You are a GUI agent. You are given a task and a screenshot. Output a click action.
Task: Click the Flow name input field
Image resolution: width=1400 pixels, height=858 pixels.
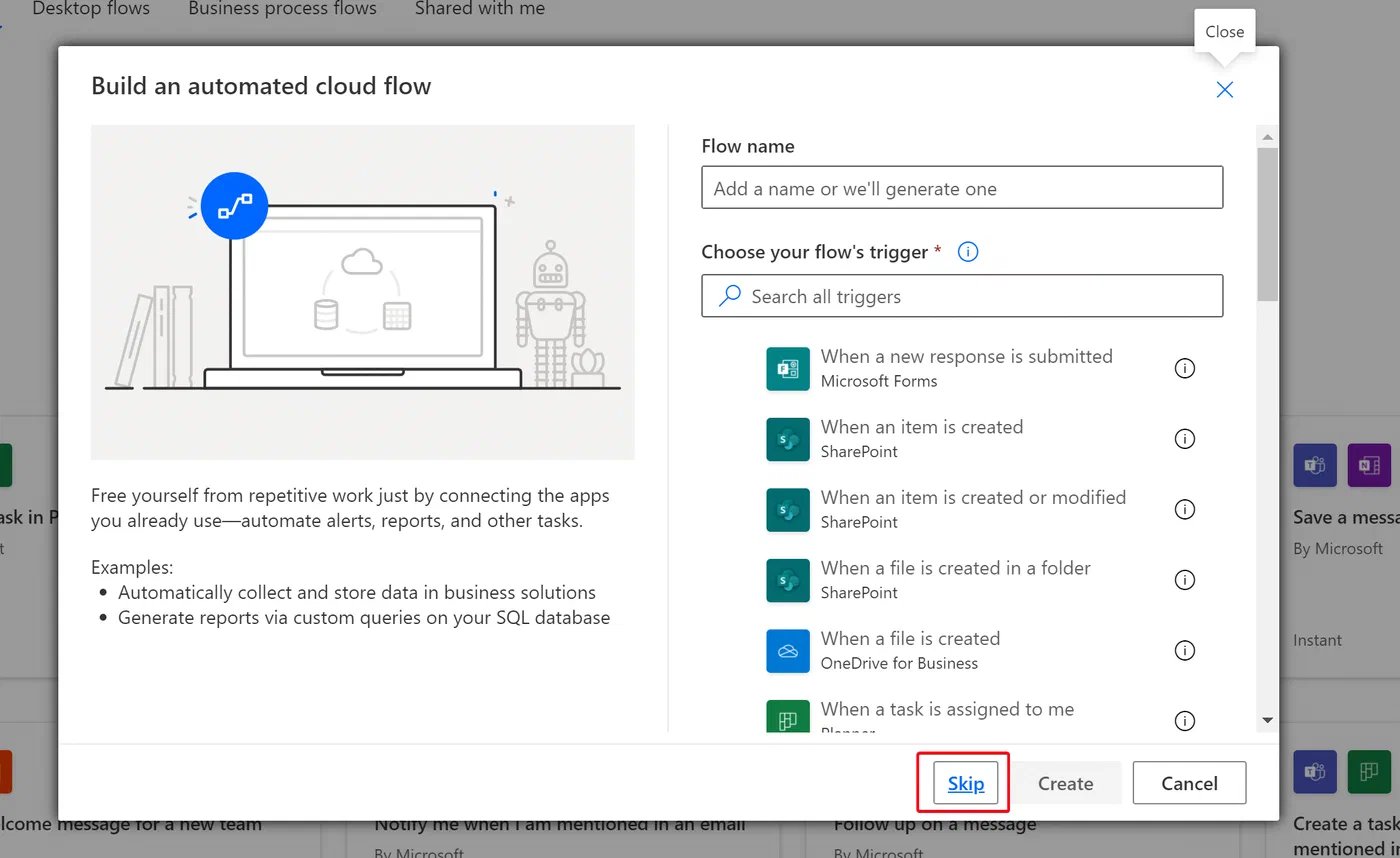tap(962, 188)
